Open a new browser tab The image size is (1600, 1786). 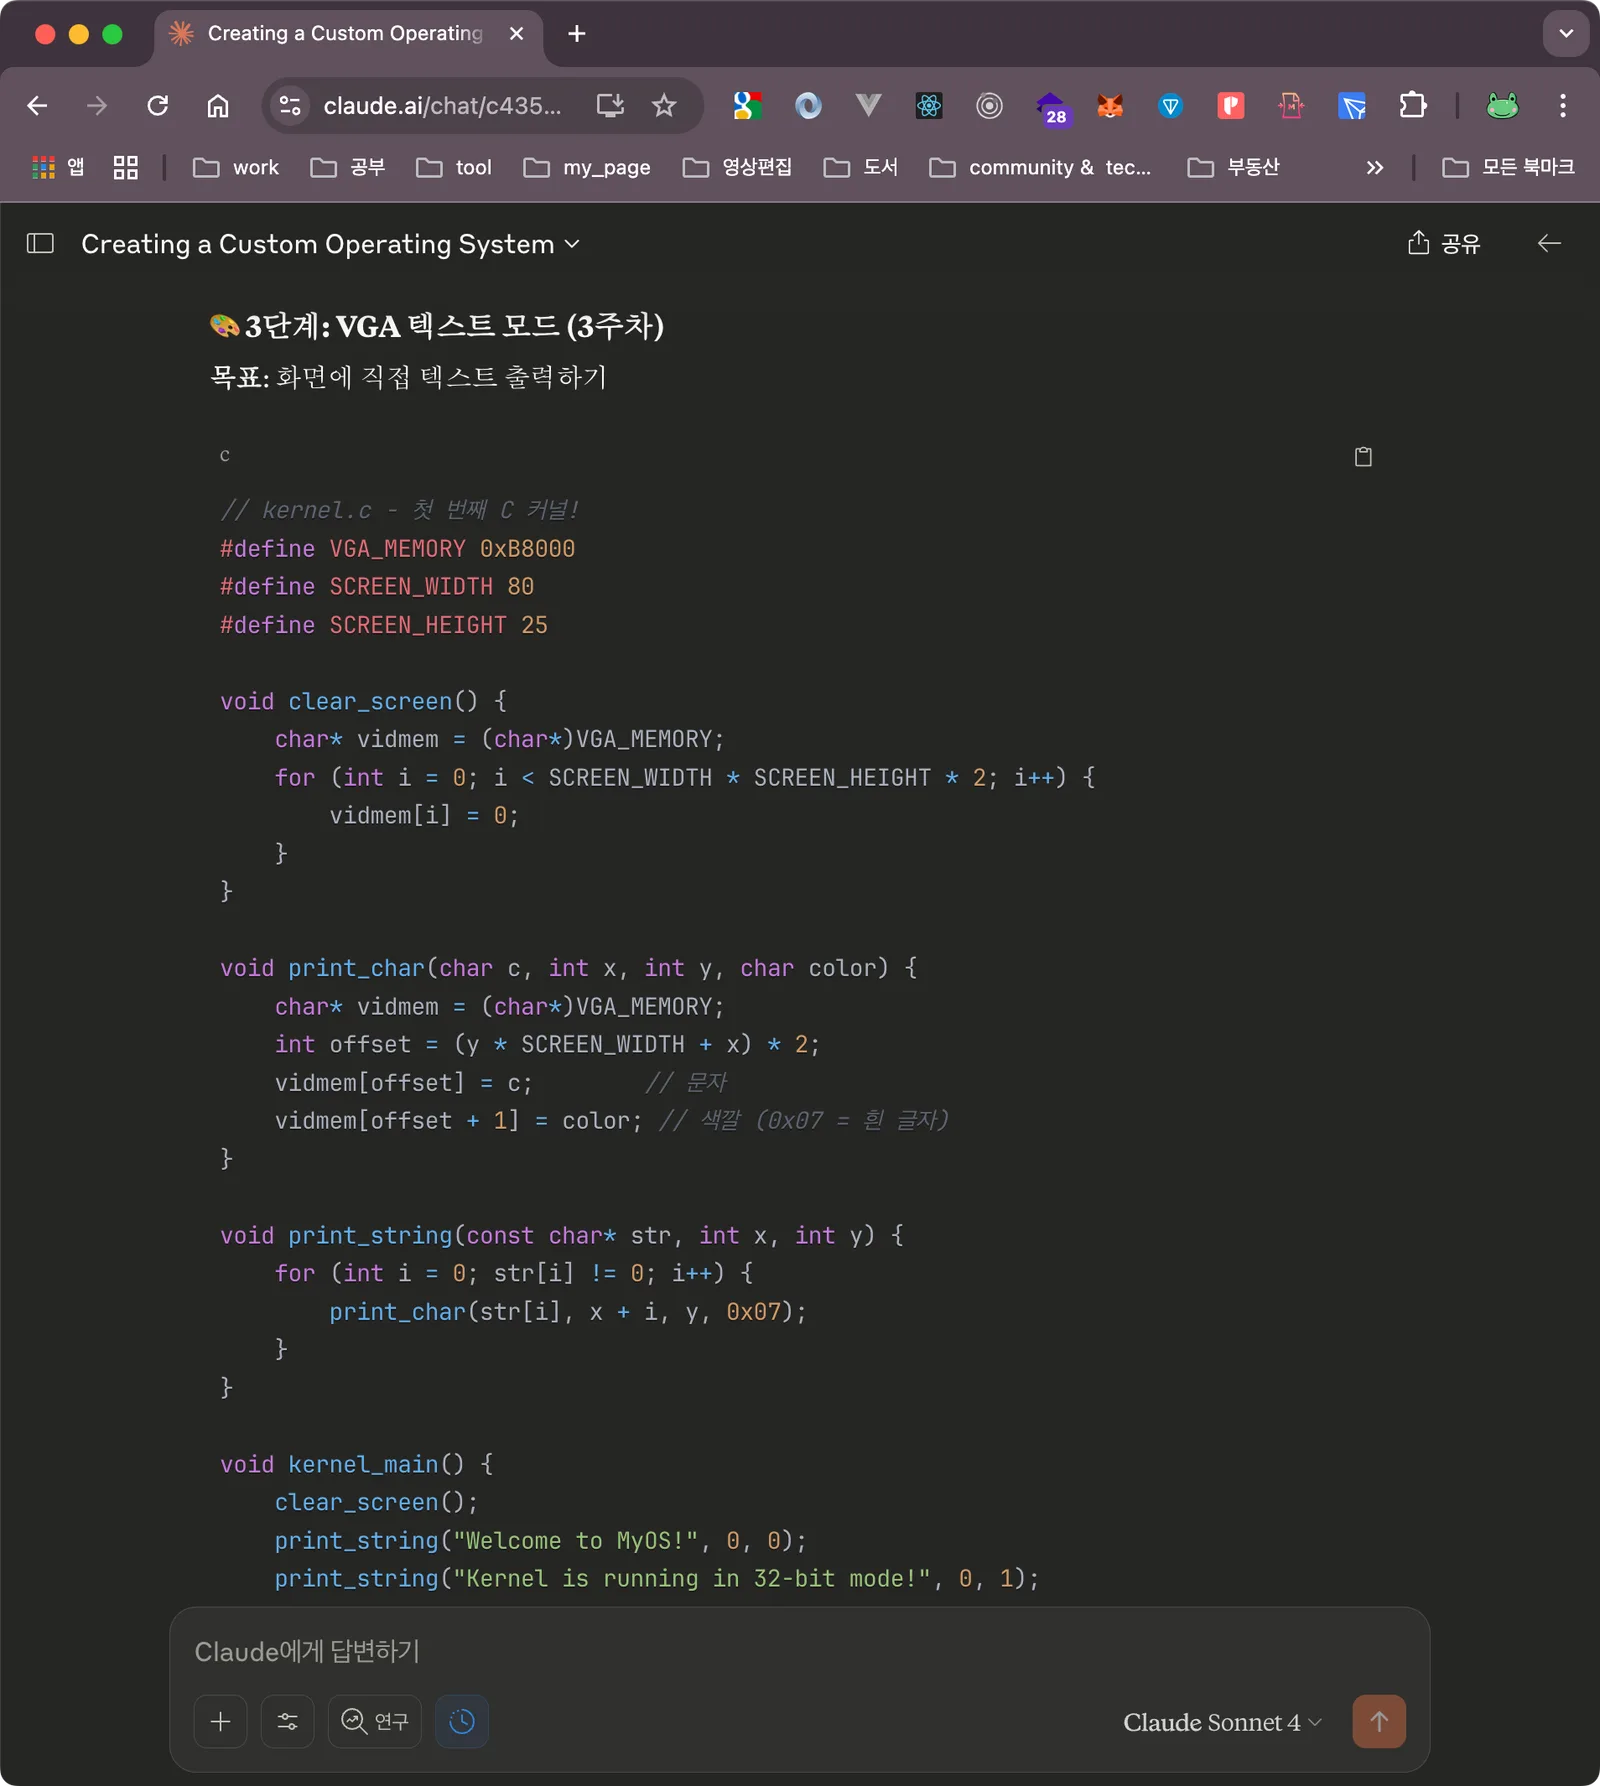[577, 34]
